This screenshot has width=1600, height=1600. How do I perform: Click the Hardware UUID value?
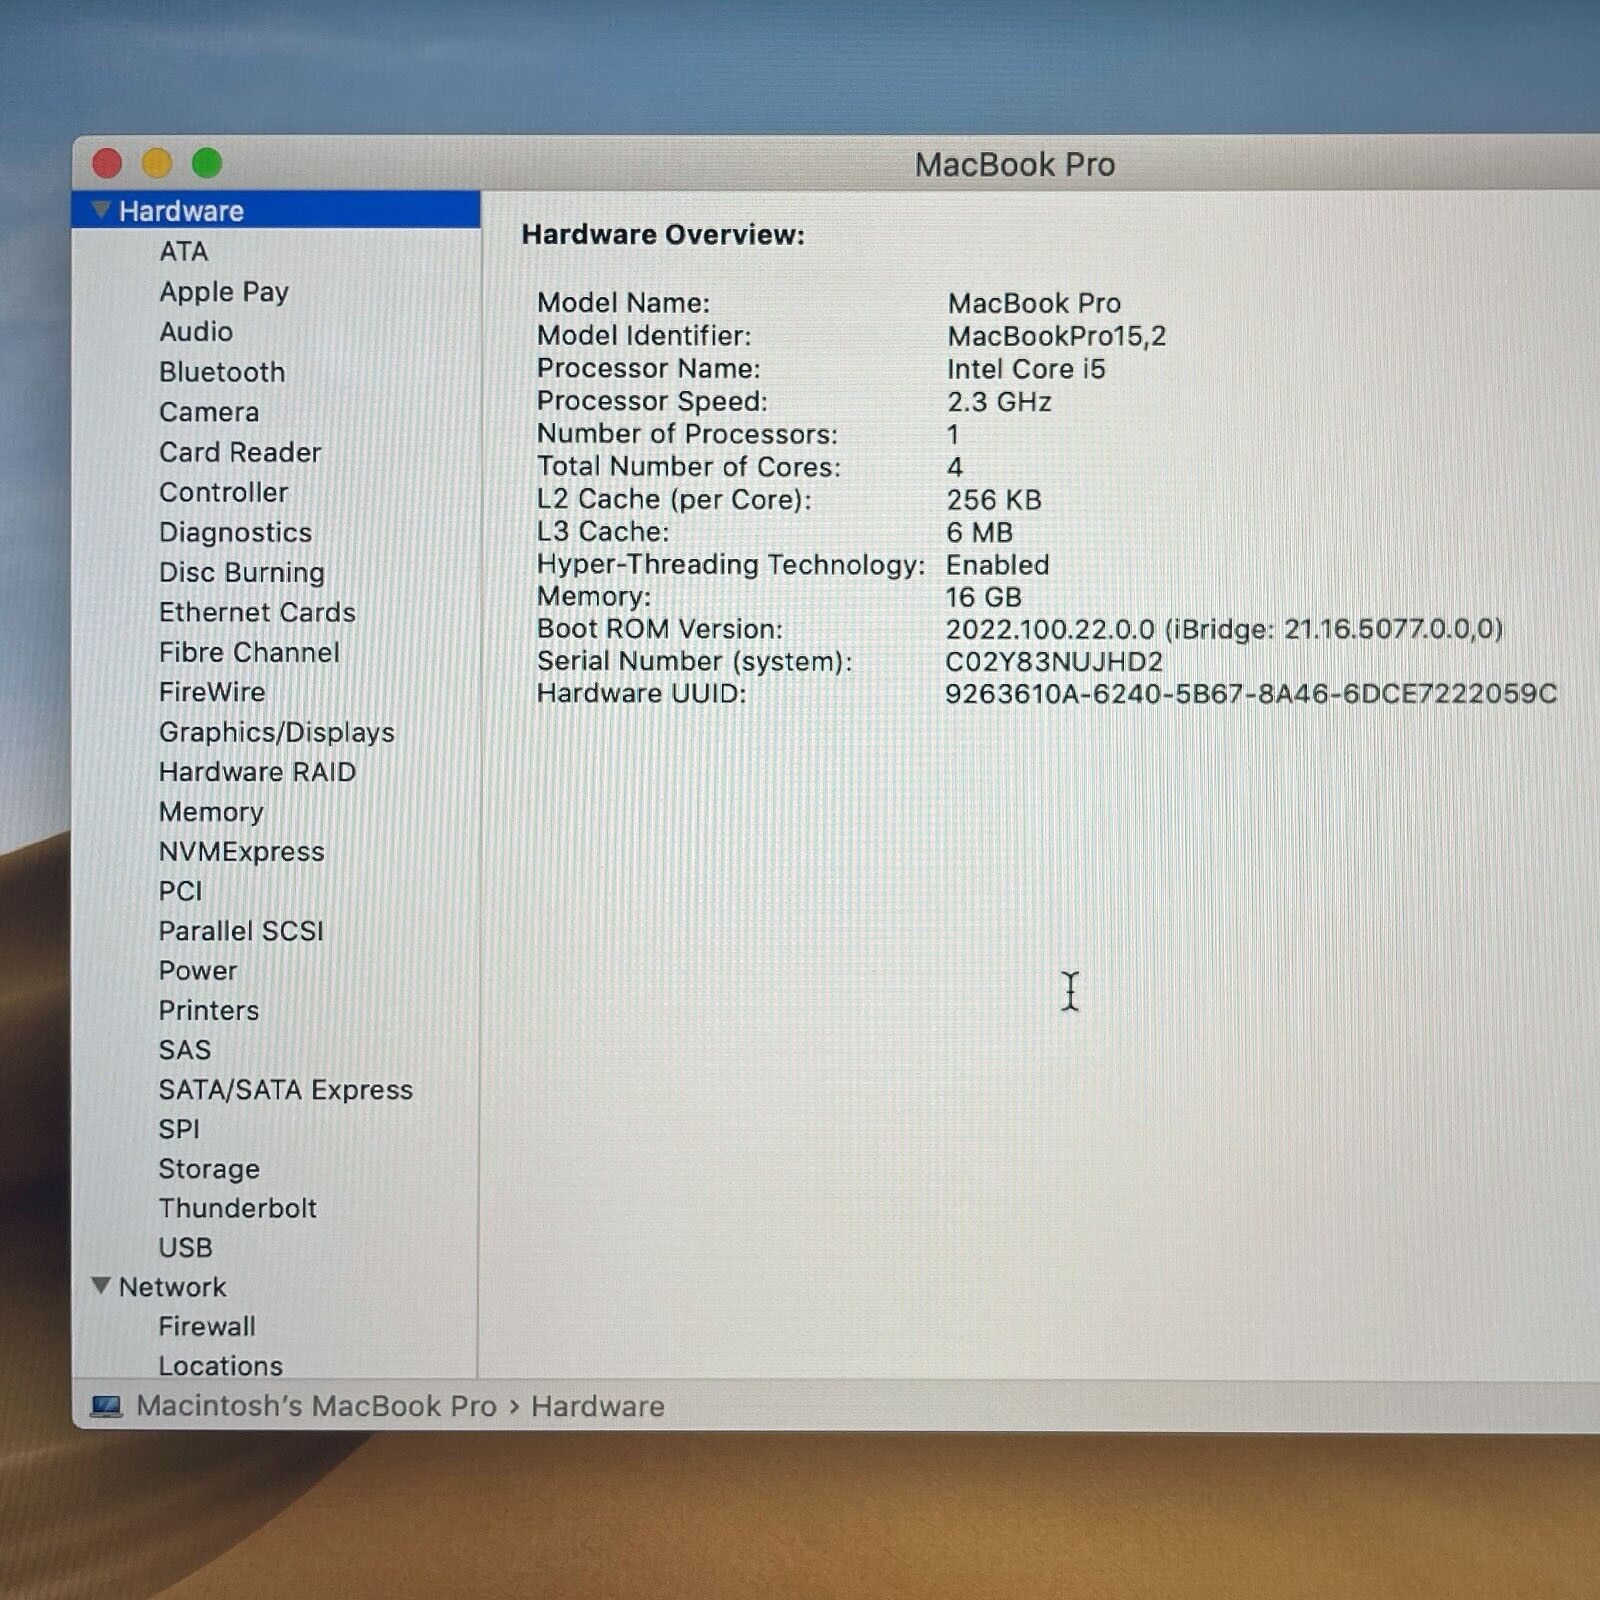pos(1251,693)
